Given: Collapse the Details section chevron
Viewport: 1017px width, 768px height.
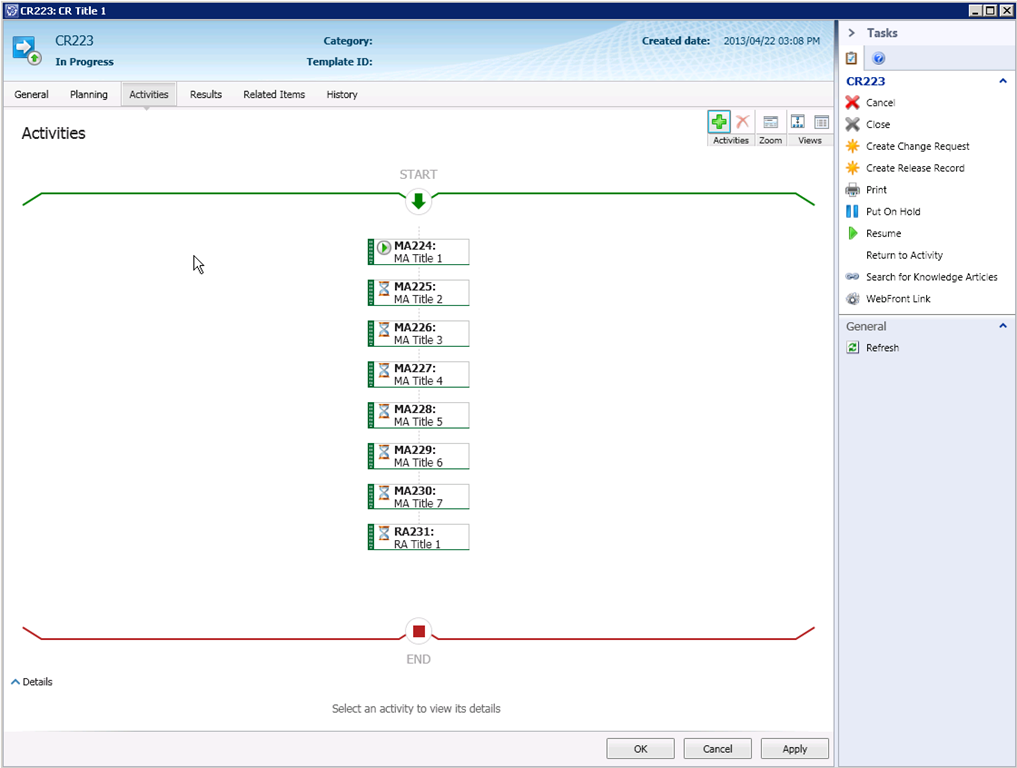Looking at the screenshot, I should pyautogui.click(x=15, y=682).
